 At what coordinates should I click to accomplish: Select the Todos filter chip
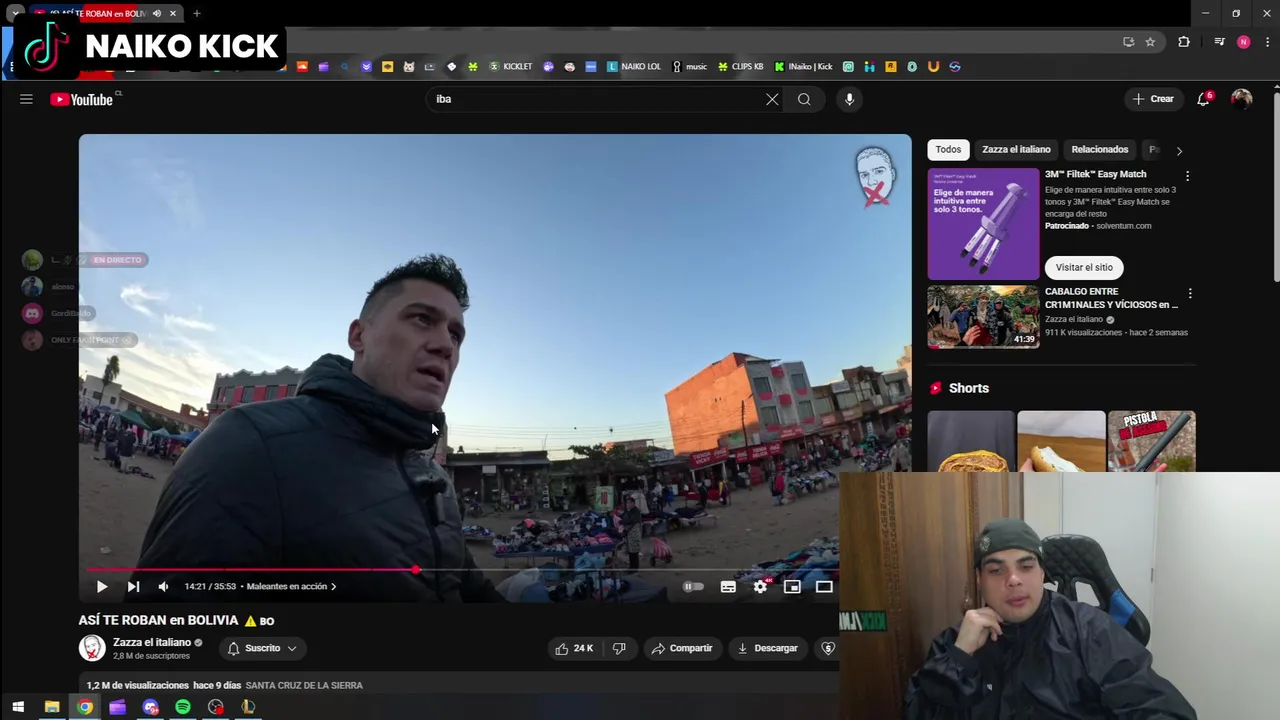coord(948,150)
